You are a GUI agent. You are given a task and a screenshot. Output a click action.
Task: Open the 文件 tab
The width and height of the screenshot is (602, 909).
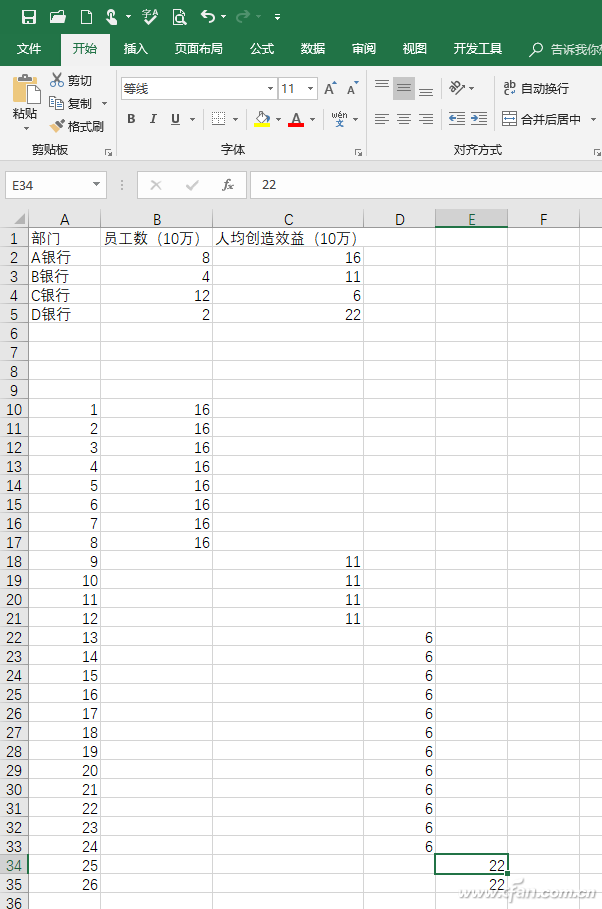(28, 49)
